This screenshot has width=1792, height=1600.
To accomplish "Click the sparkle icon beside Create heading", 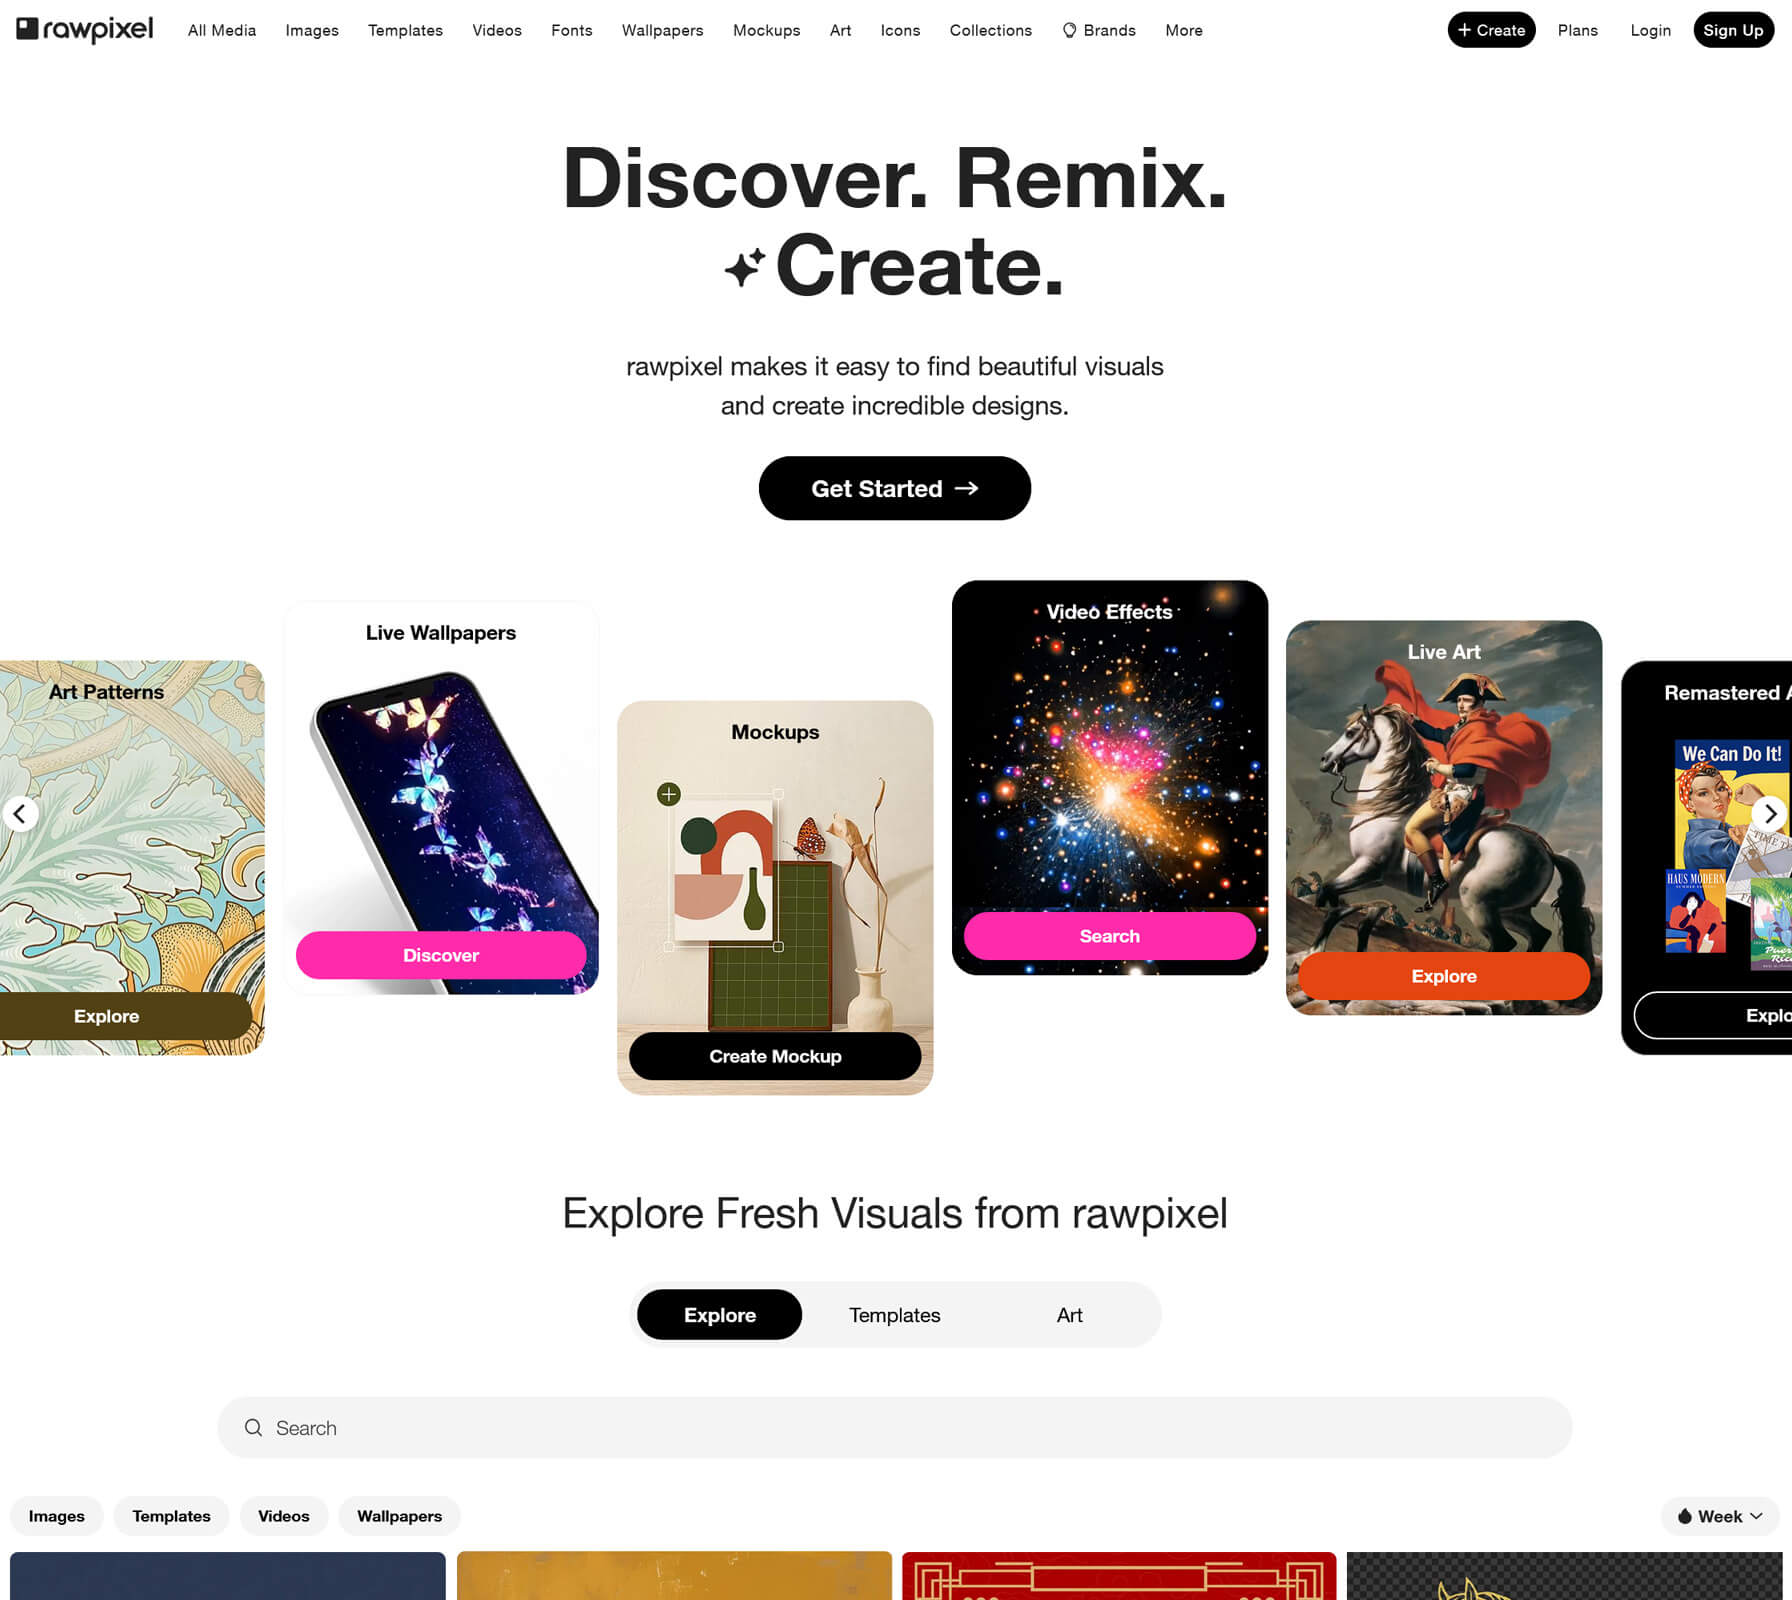I will pyautogui.click(x=745, y=268).
